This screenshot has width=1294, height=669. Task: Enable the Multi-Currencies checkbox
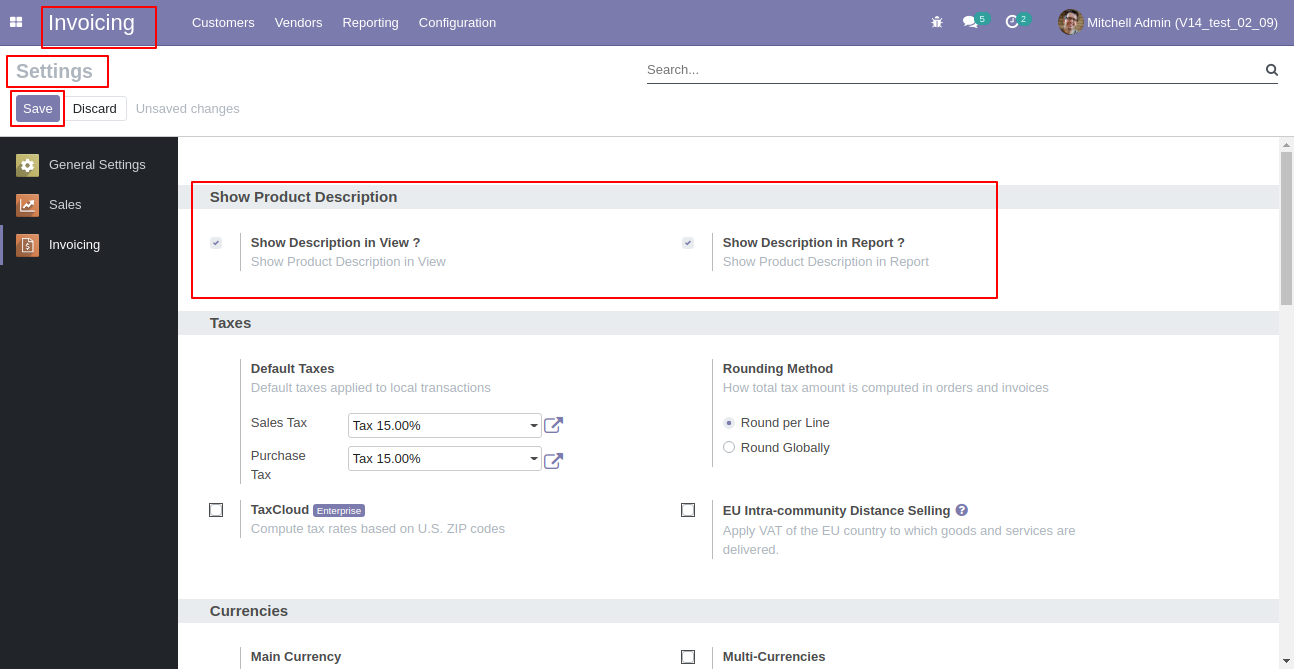(688, 657)
